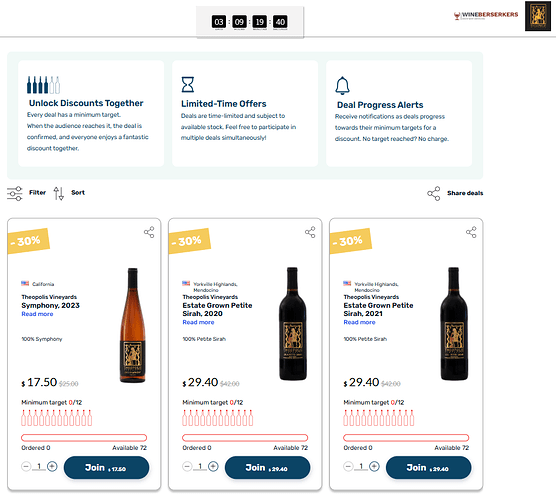
Task: Join the Petite Sirah 2021 deal
Action: pyautogui.click(x=428, y=468)
